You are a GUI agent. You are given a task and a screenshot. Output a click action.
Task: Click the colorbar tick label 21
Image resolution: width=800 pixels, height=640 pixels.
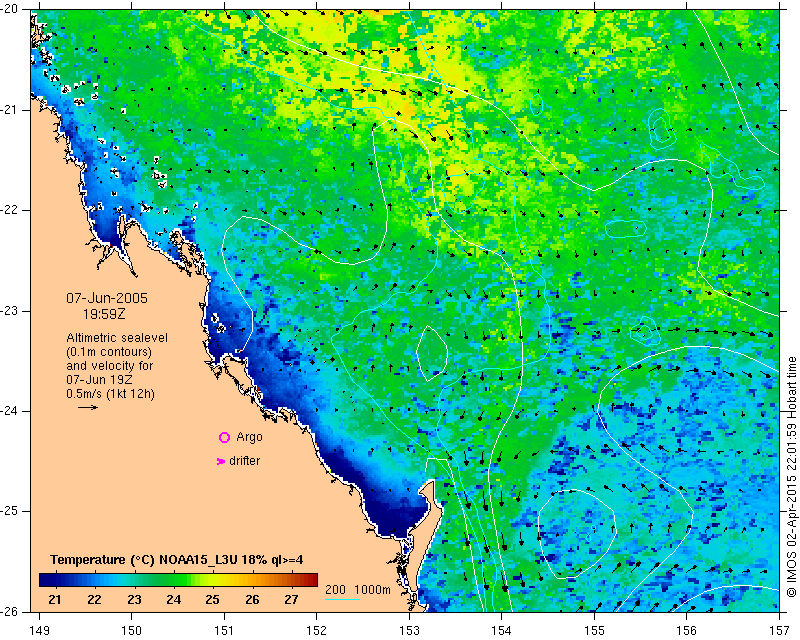coord(55,600)
